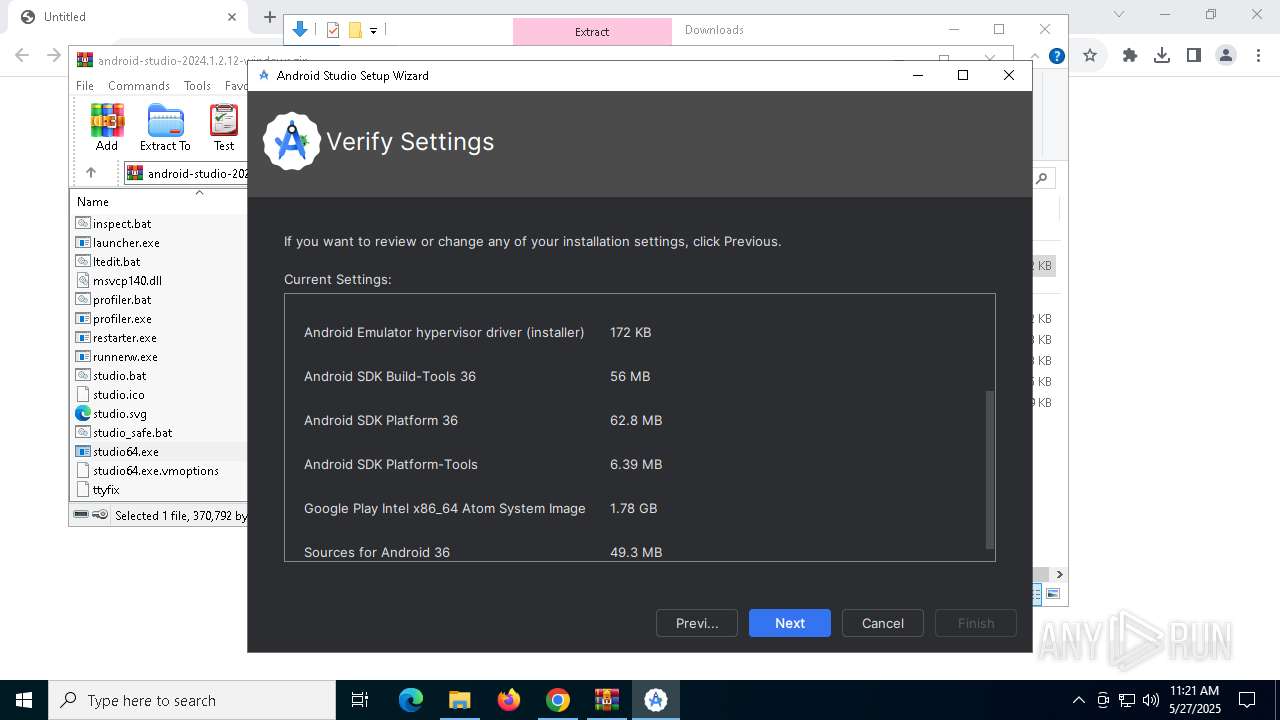Screen dimensions: 1280x720
Task: Collapse the Explorer ribbon chevron
Action: (1035, 56)
